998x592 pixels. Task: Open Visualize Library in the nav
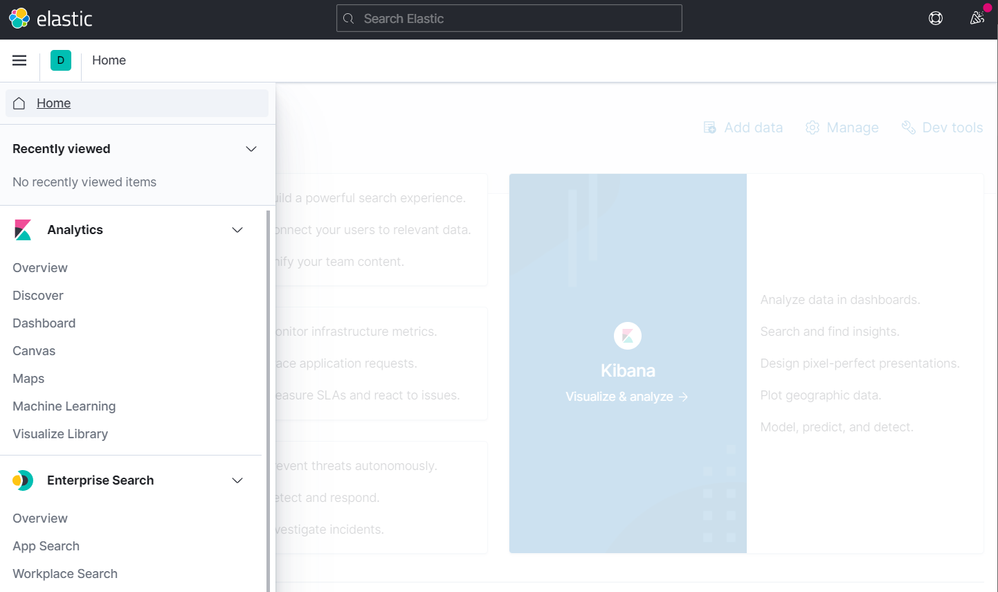click(x=60, y=434)
